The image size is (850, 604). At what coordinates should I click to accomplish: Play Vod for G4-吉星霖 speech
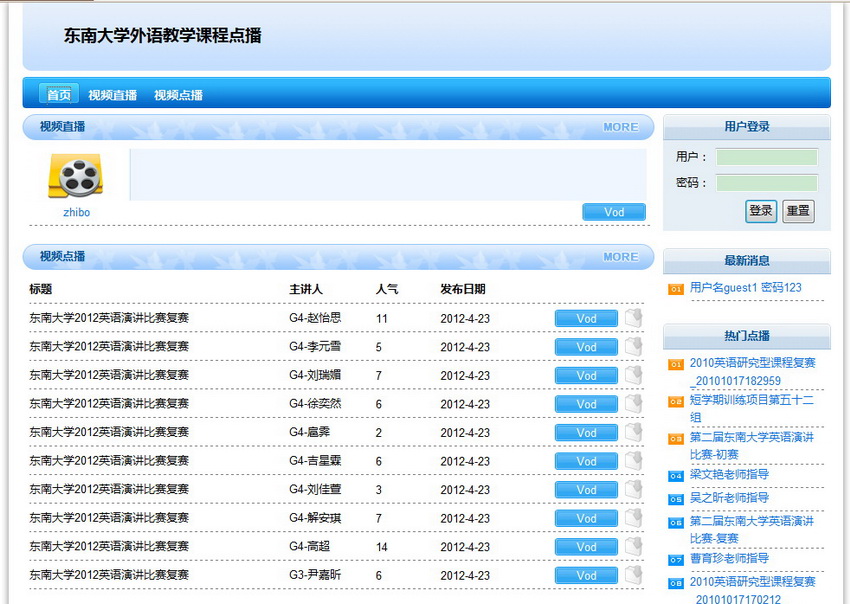586,461
